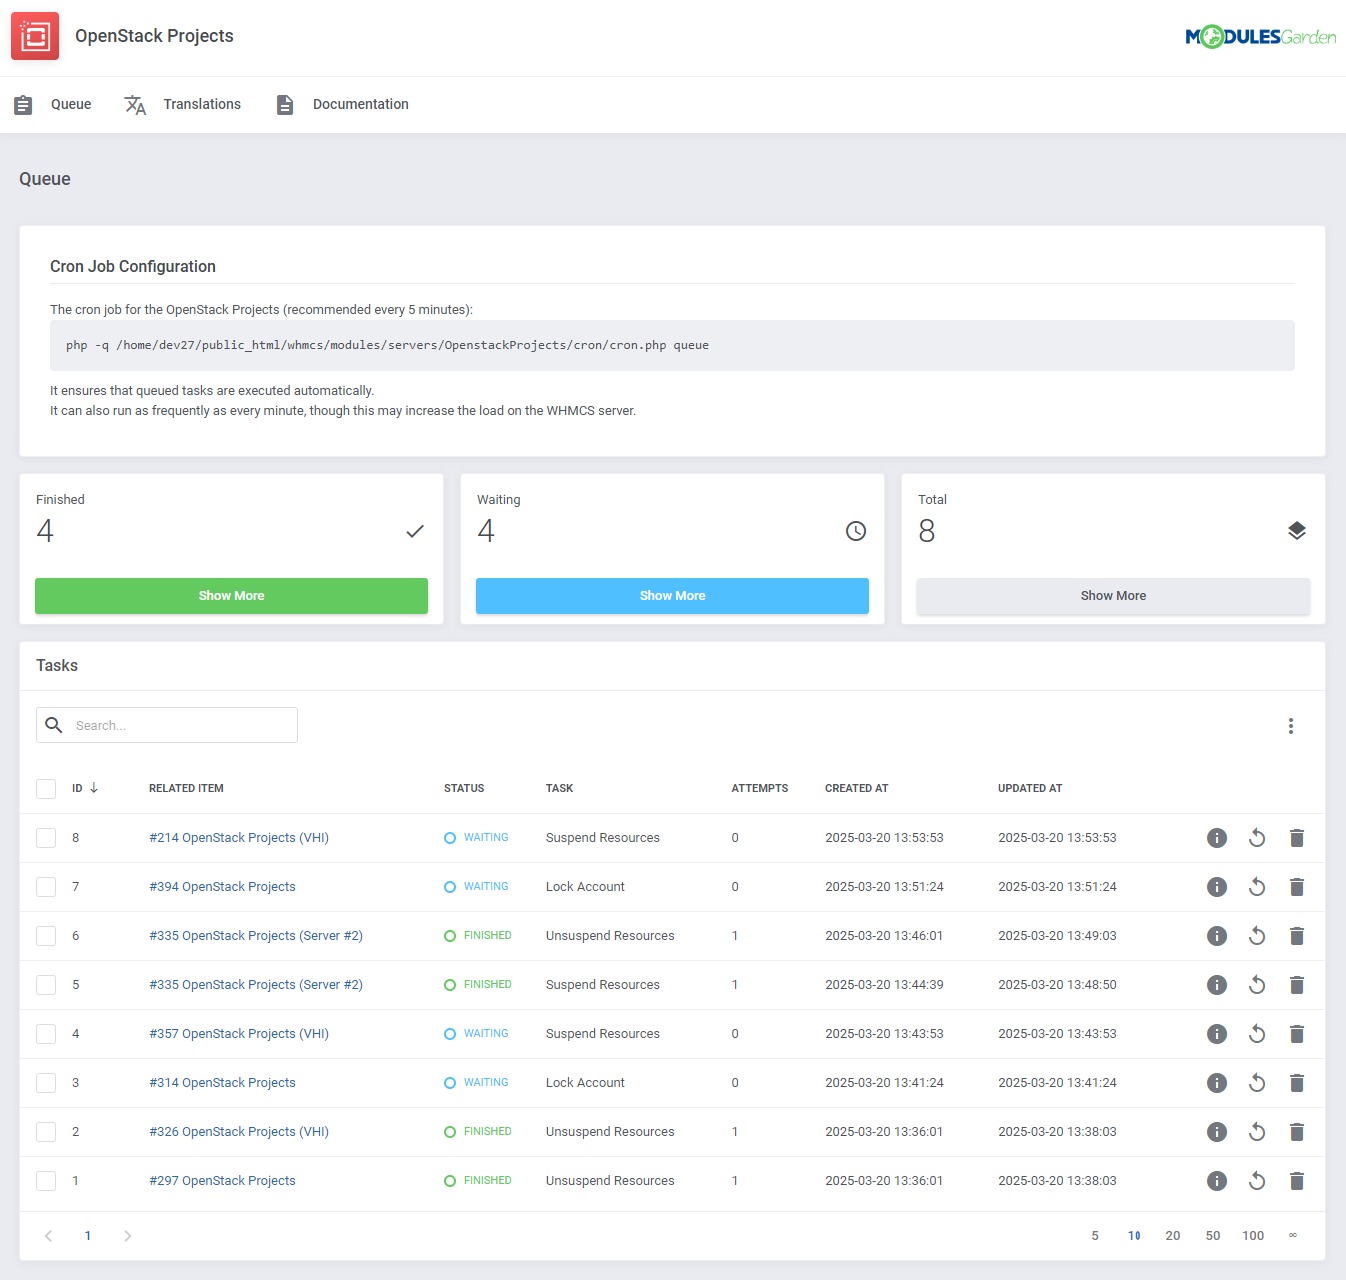This screenshot has height=1280, width=1346.
Task: Sort by Created At column header
Action: pyautogui.click(x=856, y=788)
